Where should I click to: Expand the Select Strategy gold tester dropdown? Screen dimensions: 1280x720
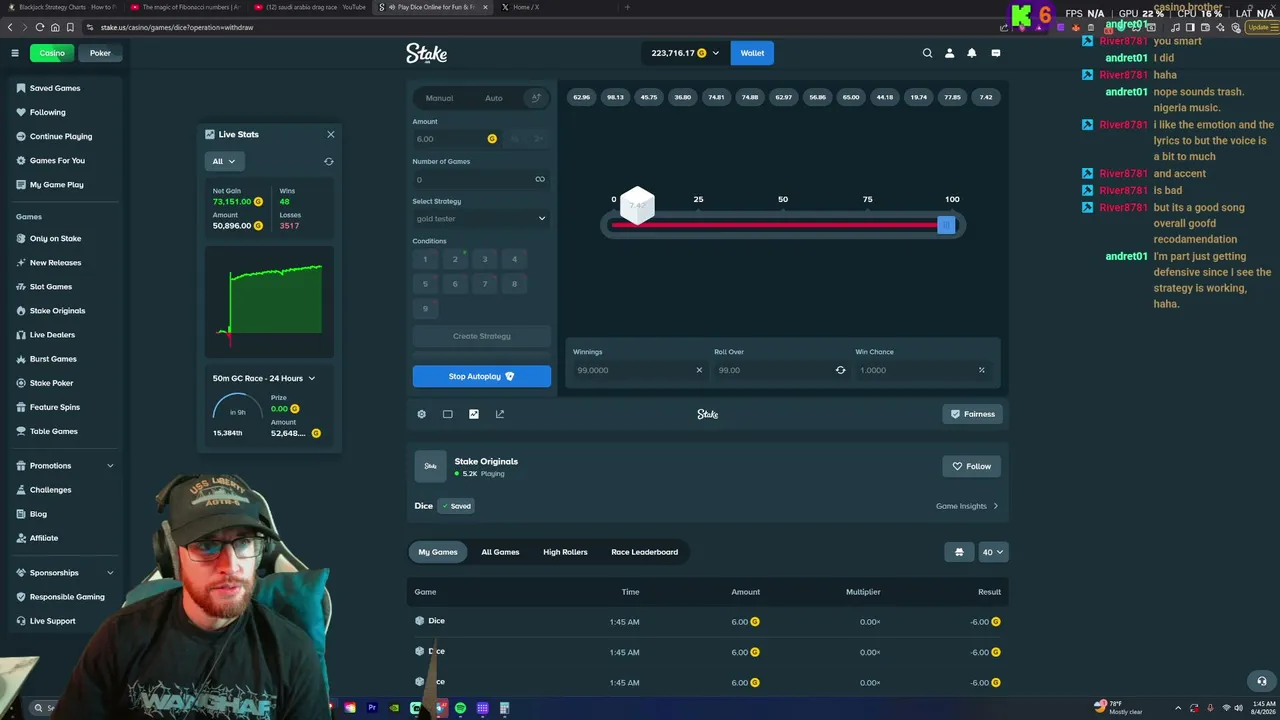click(481, 218)
